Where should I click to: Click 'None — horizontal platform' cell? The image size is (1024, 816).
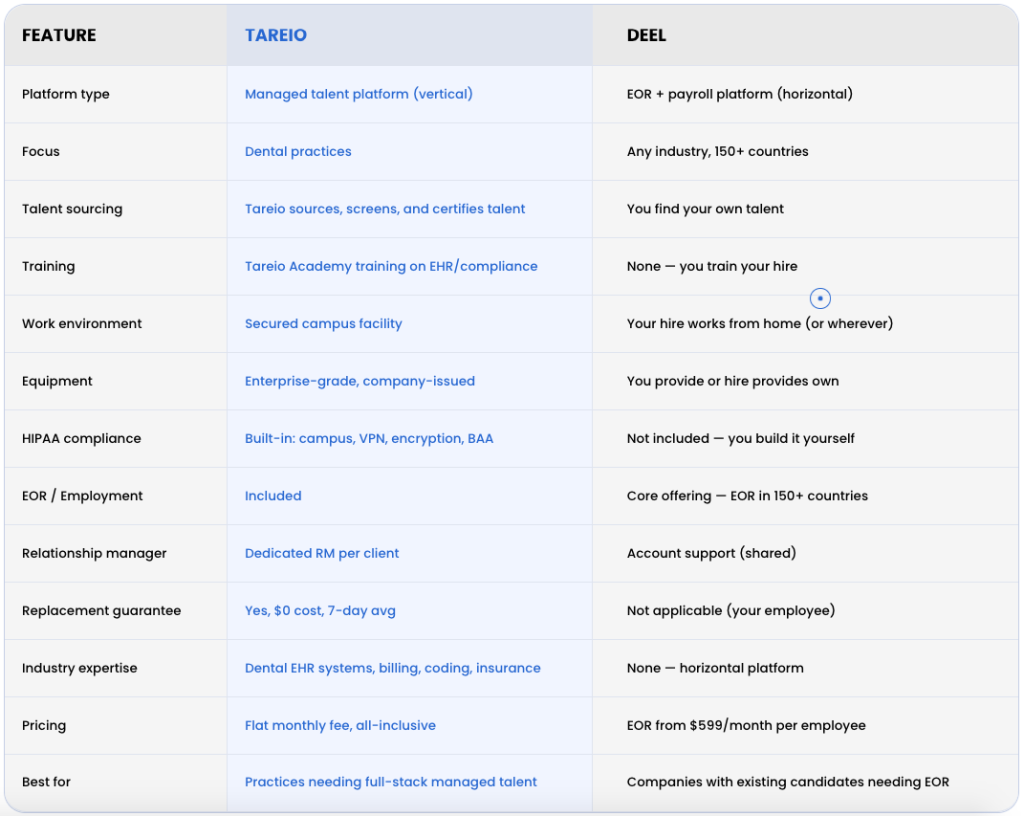tap(715, 668)
